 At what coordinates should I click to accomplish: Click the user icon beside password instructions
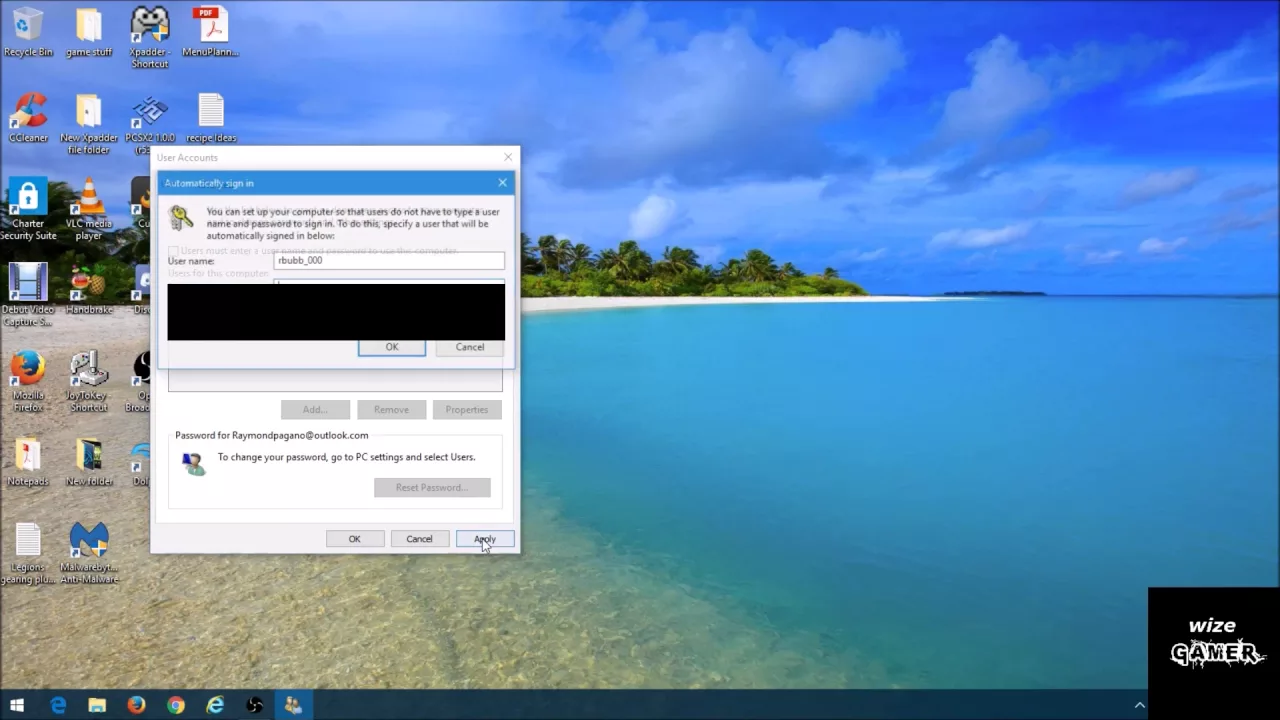point(194,464)
